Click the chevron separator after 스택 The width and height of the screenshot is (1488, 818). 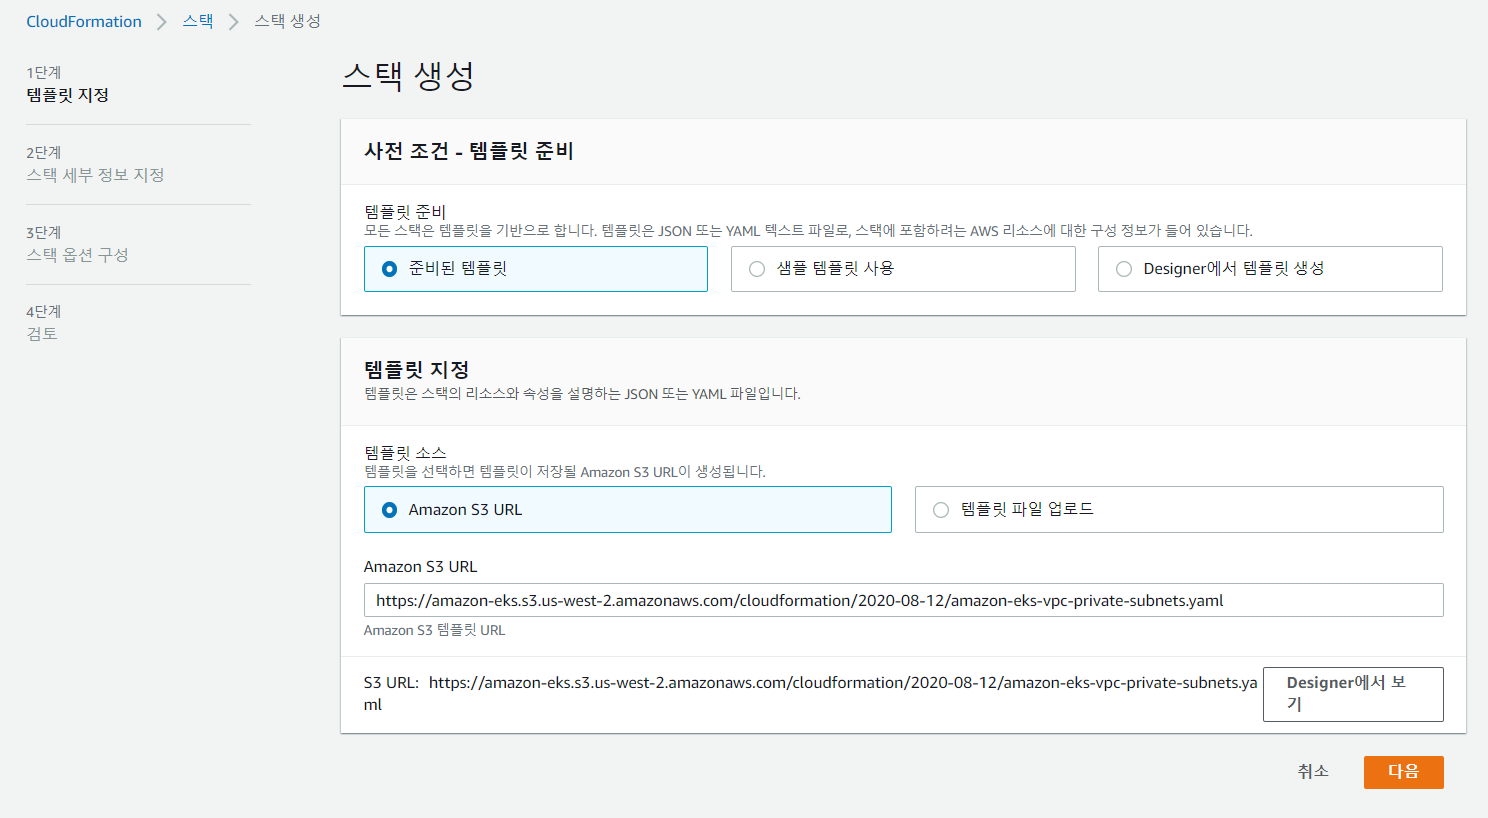234,21
